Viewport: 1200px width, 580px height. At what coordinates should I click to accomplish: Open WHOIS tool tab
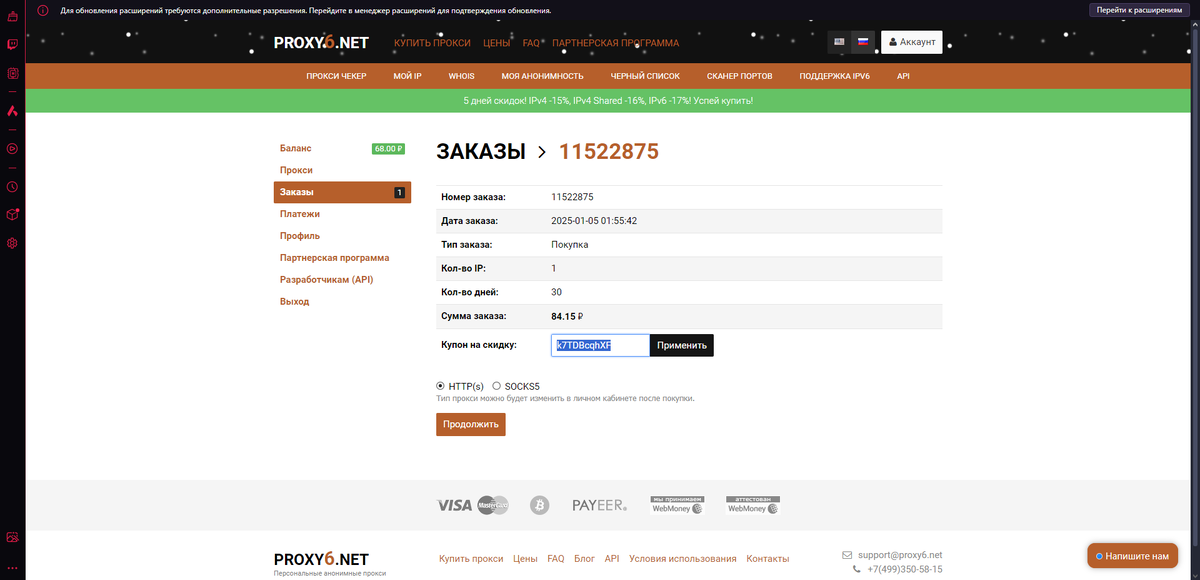pyautogui.click(x=462, y=76)
